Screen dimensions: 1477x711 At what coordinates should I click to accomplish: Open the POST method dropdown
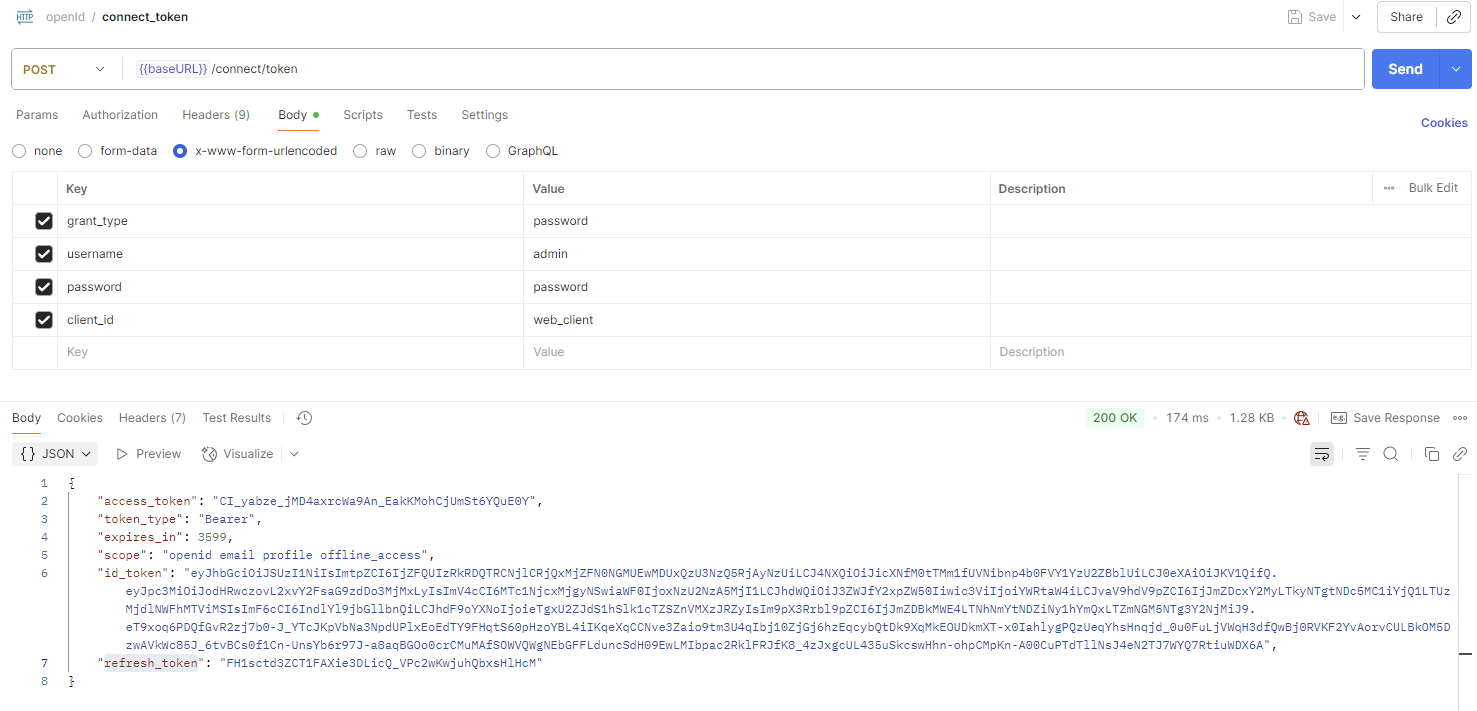tap(64, 69)
